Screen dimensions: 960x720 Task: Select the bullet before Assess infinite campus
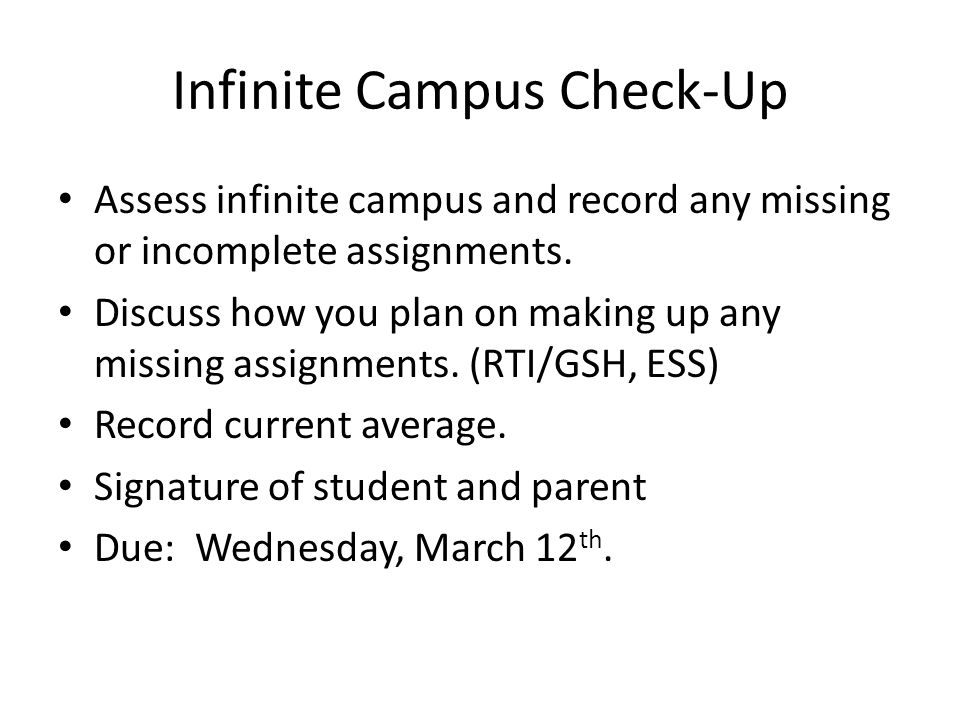pos(66,199)
